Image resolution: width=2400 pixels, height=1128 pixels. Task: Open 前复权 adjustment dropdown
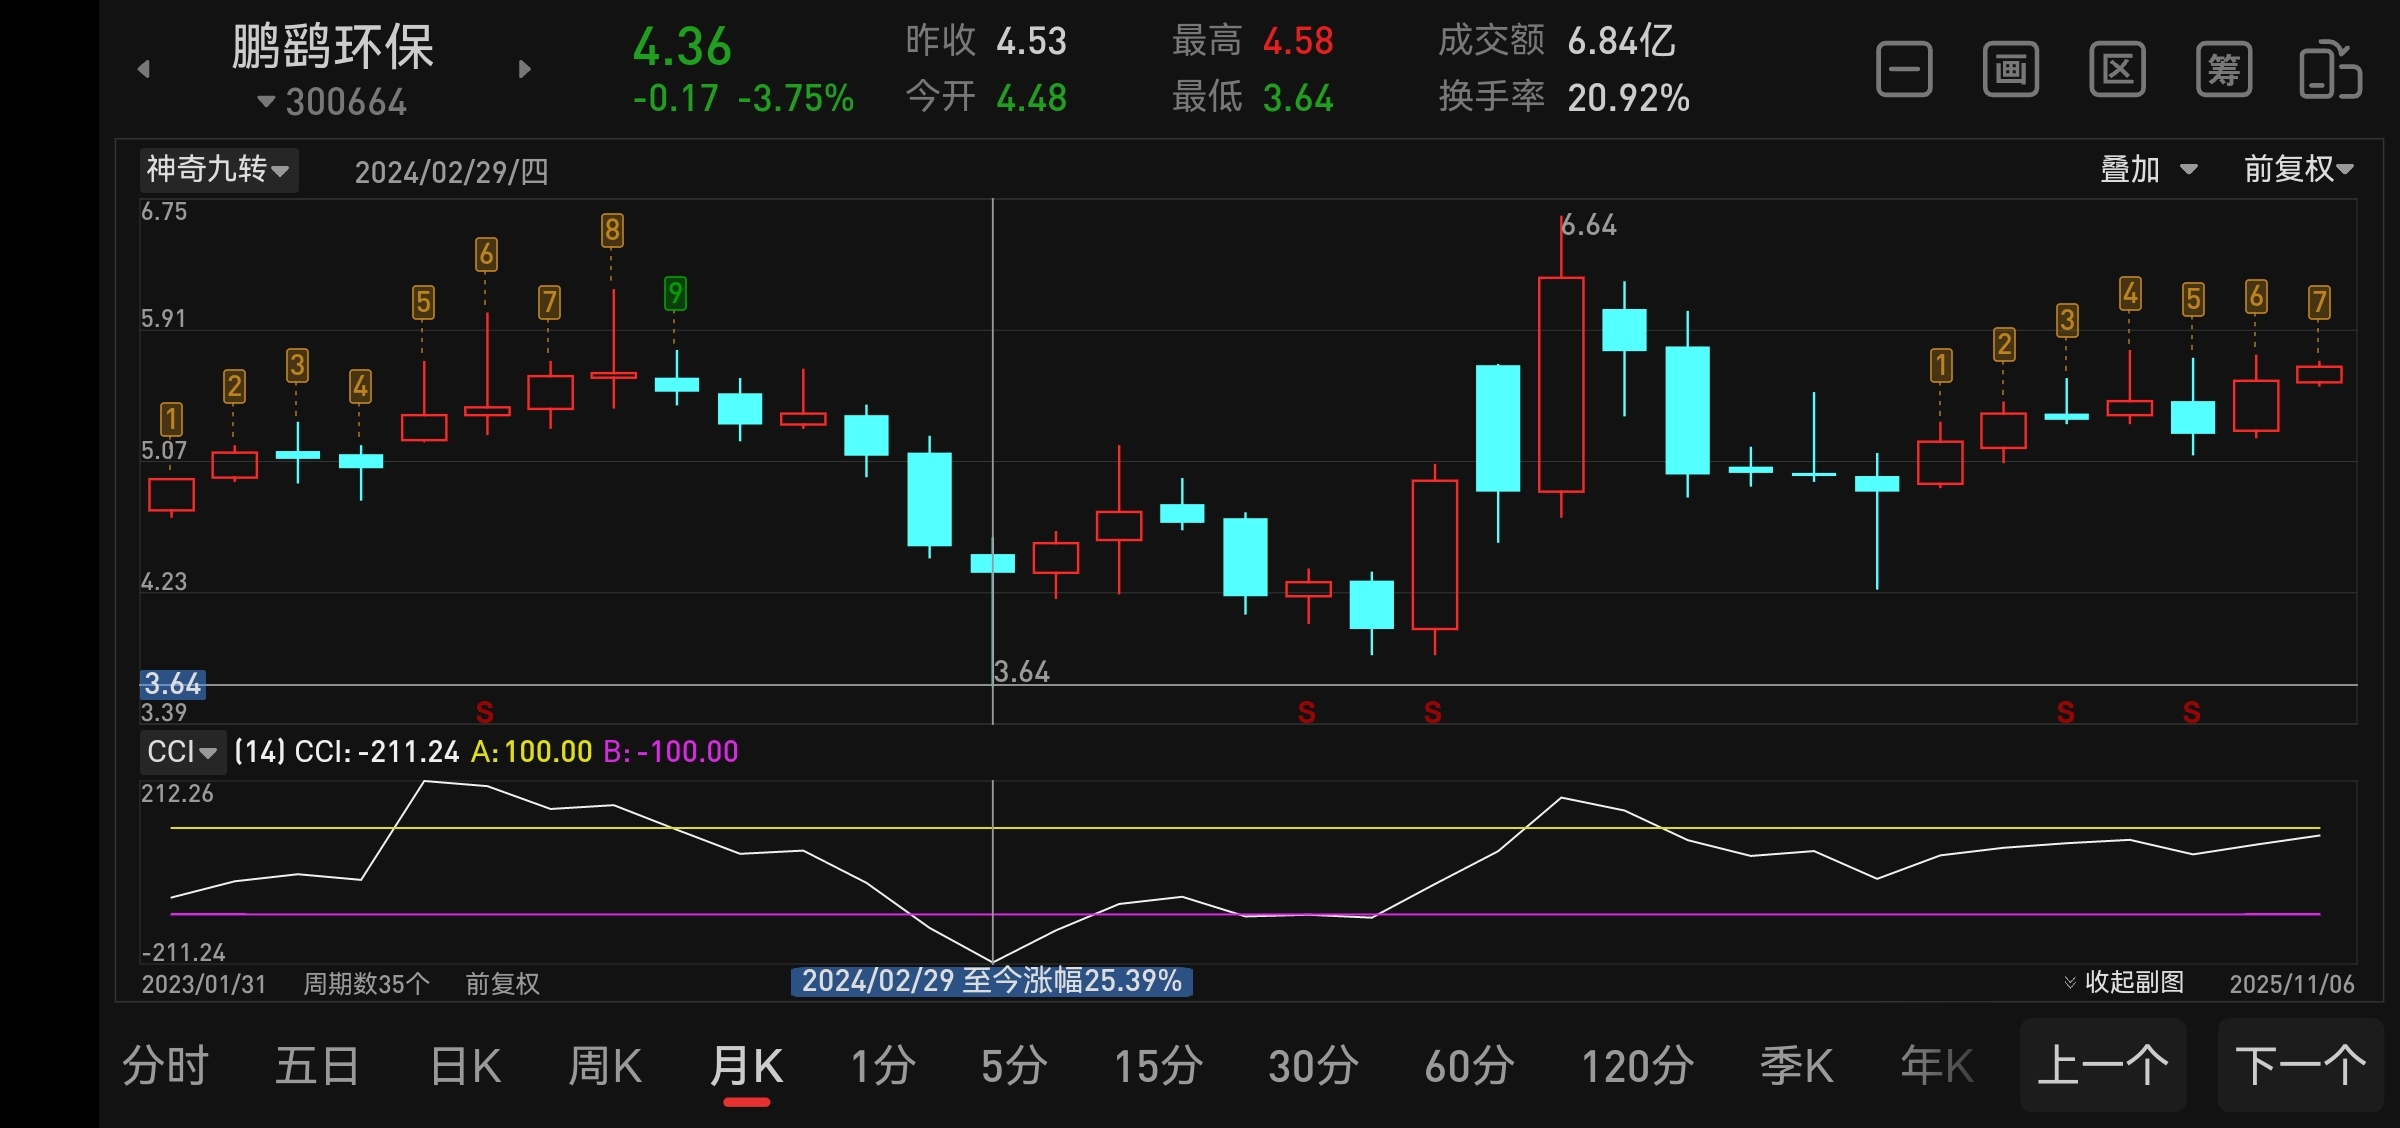[2297, 170]
